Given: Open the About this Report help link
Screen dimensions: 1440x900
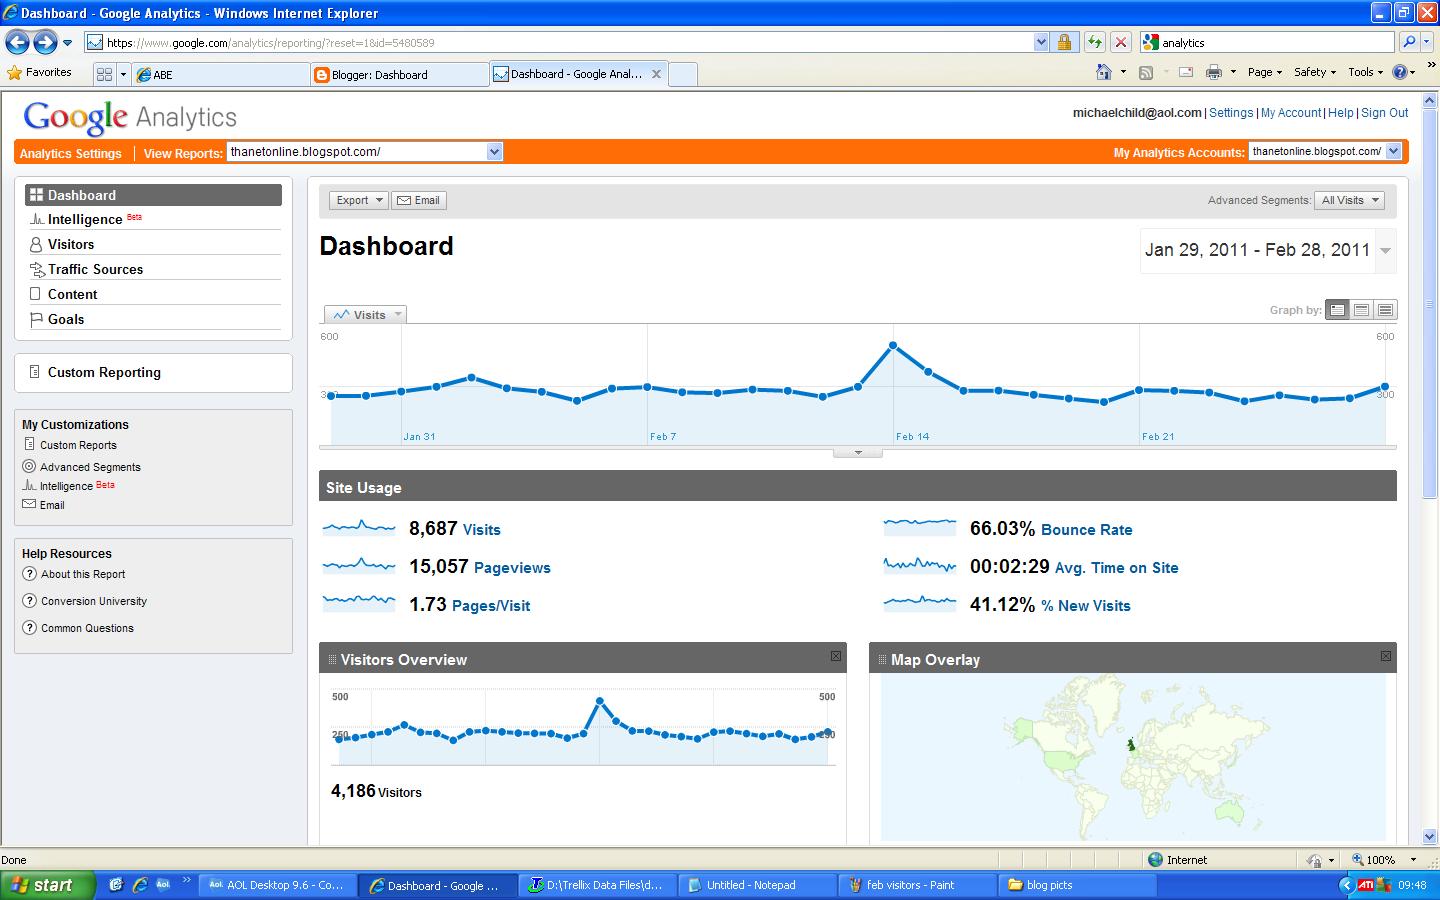Looking at the screenshot, I should 83,574.
